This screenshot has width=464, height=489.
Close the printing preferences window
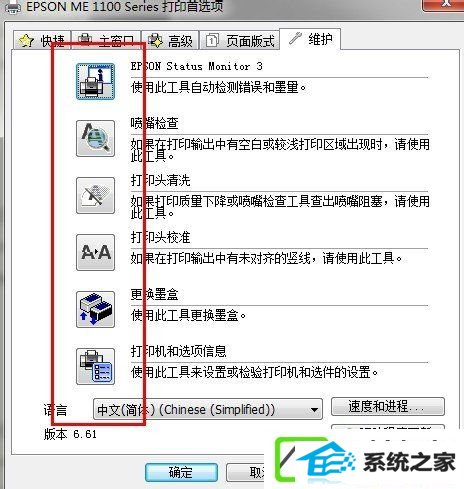tap(444, 4)
